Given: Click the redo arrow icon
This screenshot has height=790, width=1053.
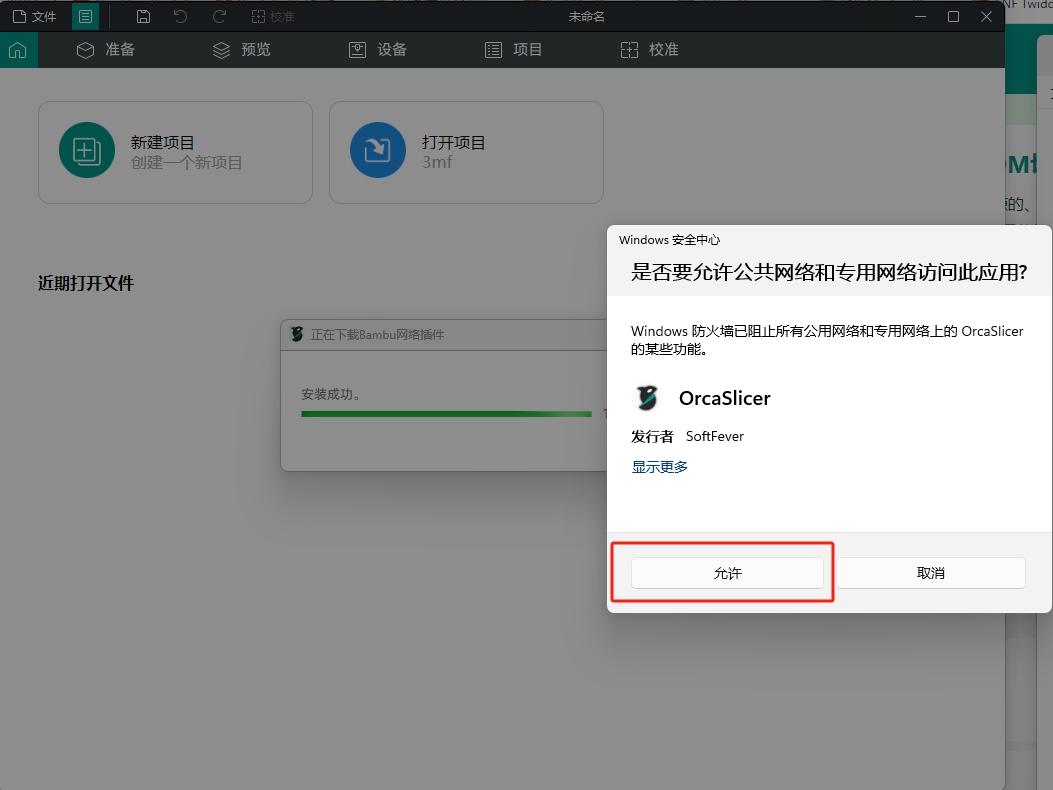Looking at the screenshot, I should pos(219,16).
